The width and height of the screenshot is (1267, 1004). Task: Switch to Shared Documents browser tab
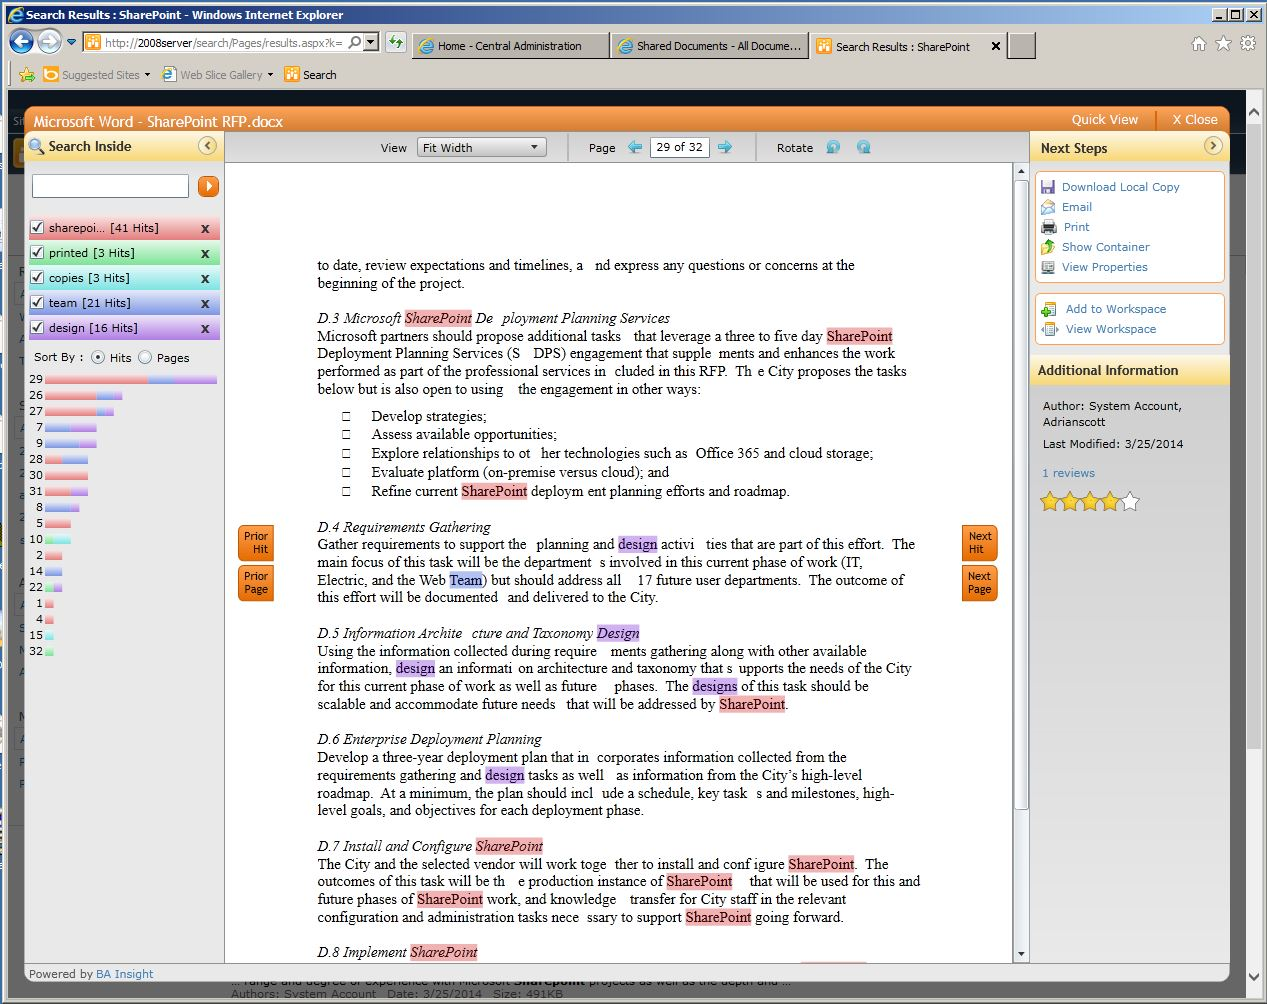(x=709, y=46)
